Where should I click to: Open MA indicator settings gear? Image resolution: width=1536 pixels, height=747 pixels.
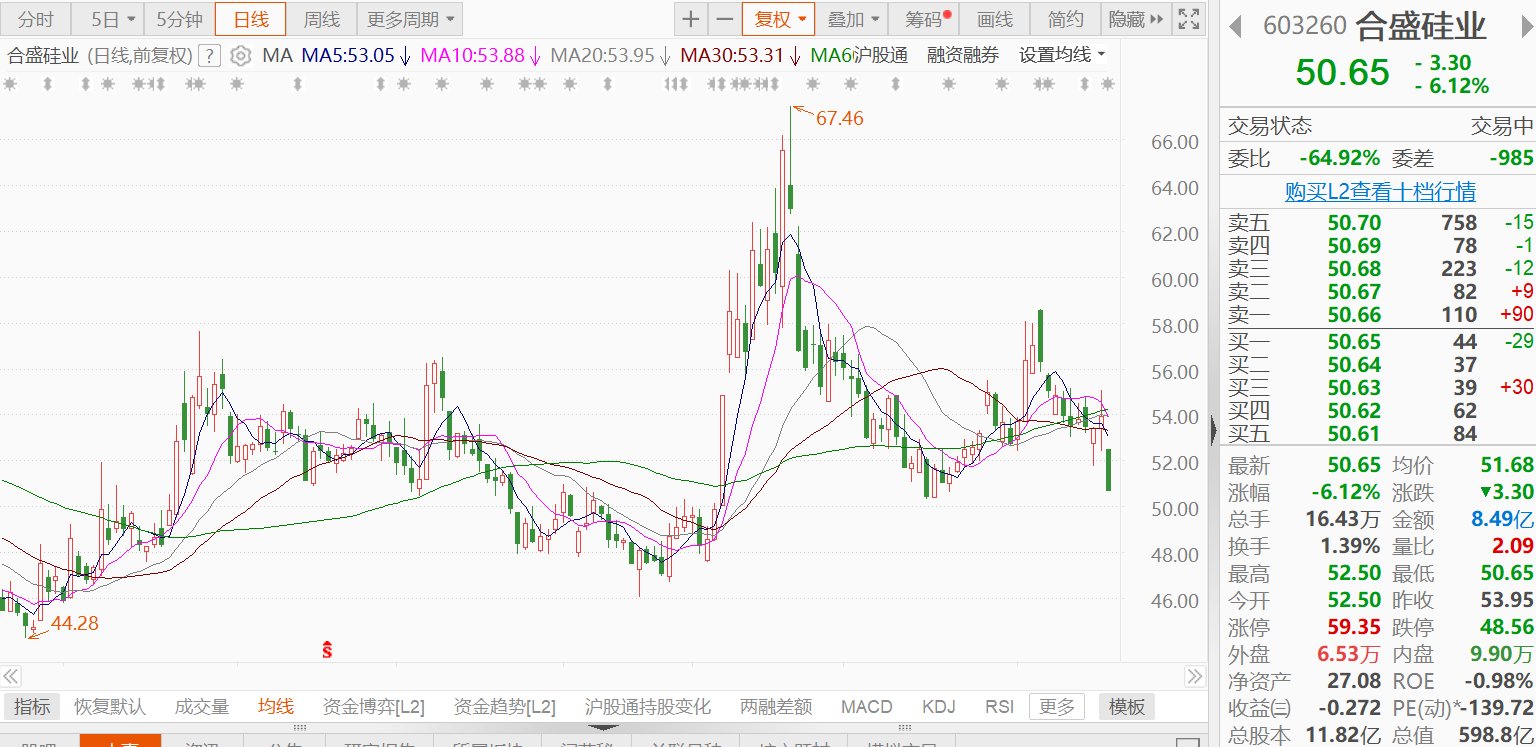click(240, 56)
